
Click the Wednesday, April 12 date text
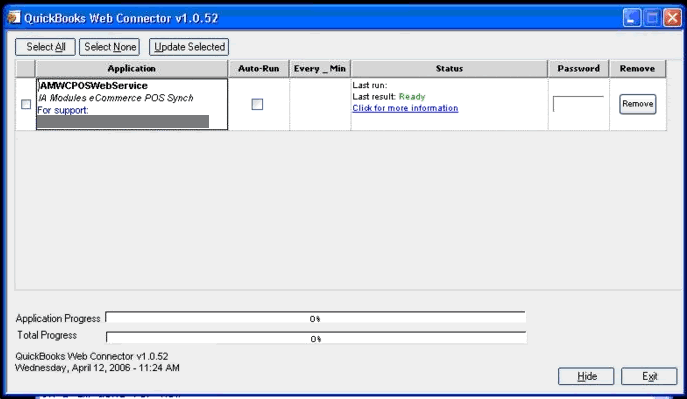(x=97, y=368)
